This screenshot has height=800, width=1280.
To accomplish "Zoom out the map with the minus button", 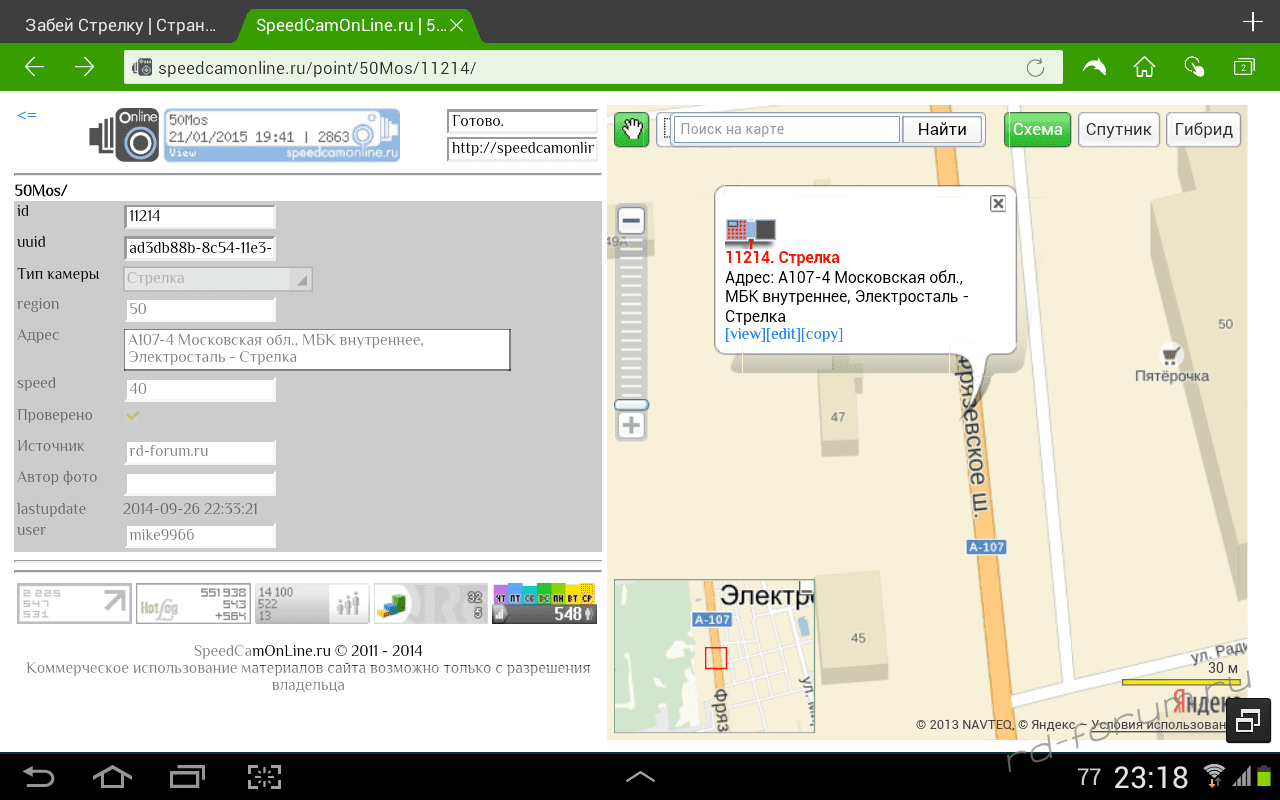I will 631,221.
